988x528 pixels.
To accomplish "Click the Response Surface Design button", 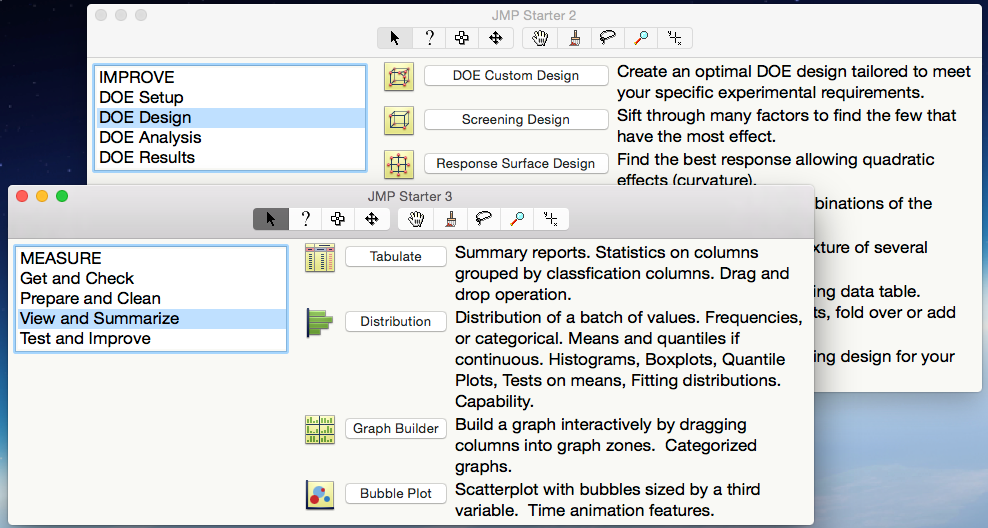I will 516,163.
